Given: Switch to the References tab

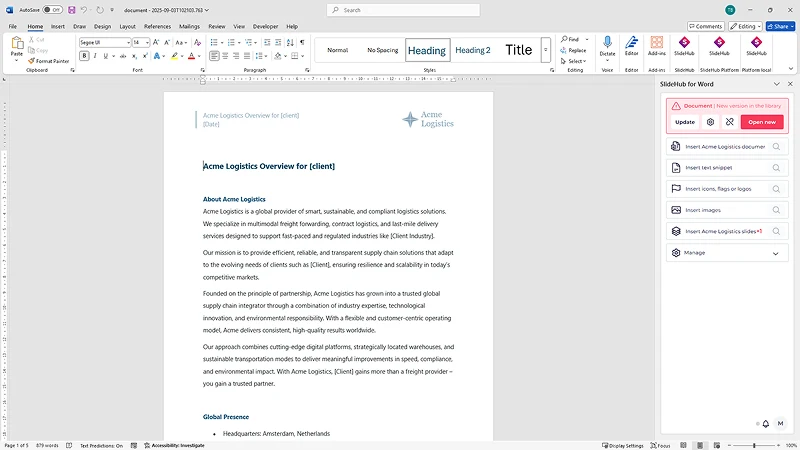Looking at the screenshot, I should [x=157, y=27].
